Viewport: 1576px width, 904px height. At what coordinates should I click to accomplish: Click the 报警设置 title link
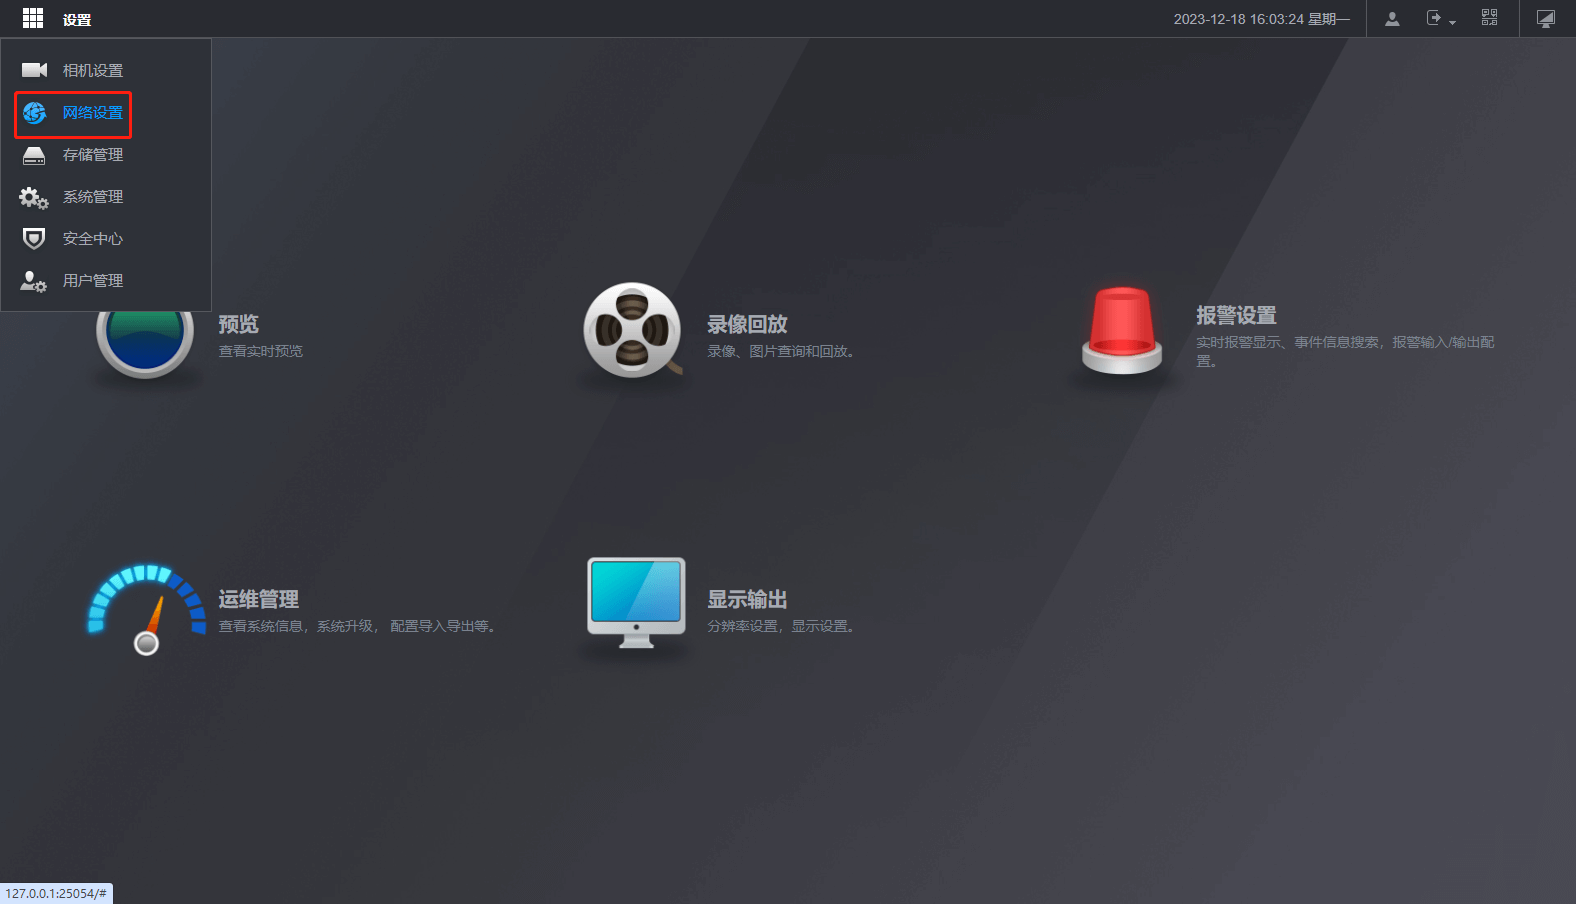coord(1237,315)
